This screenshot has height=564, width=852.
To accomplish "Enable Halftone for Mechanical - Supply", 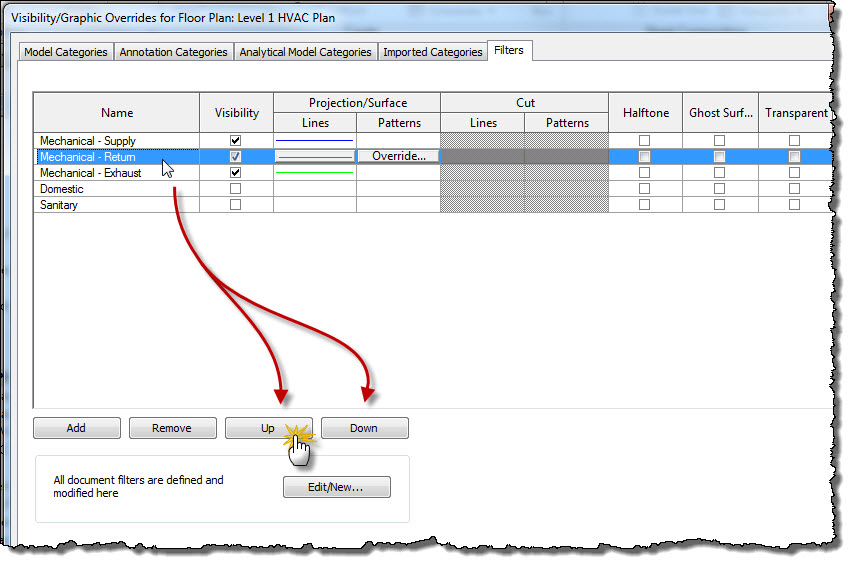I will pyautogui.click(x=644, y=140).
